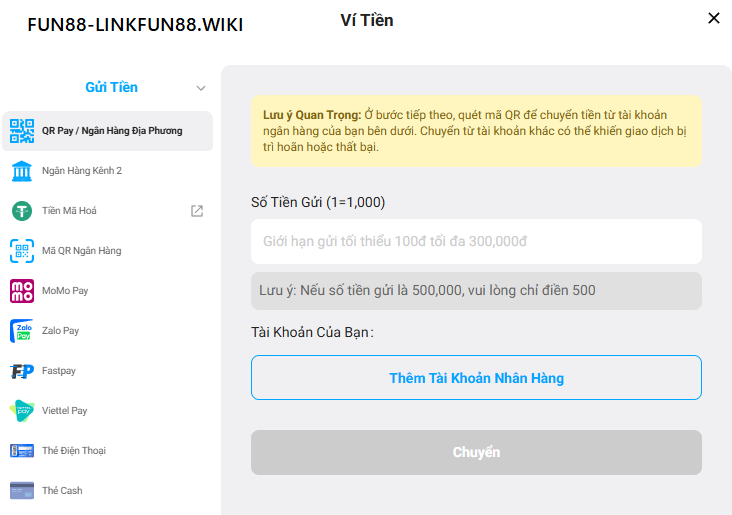Click the green Tether icon for Tiền Mã Hoá
The image size is (732, 515).
22,211
